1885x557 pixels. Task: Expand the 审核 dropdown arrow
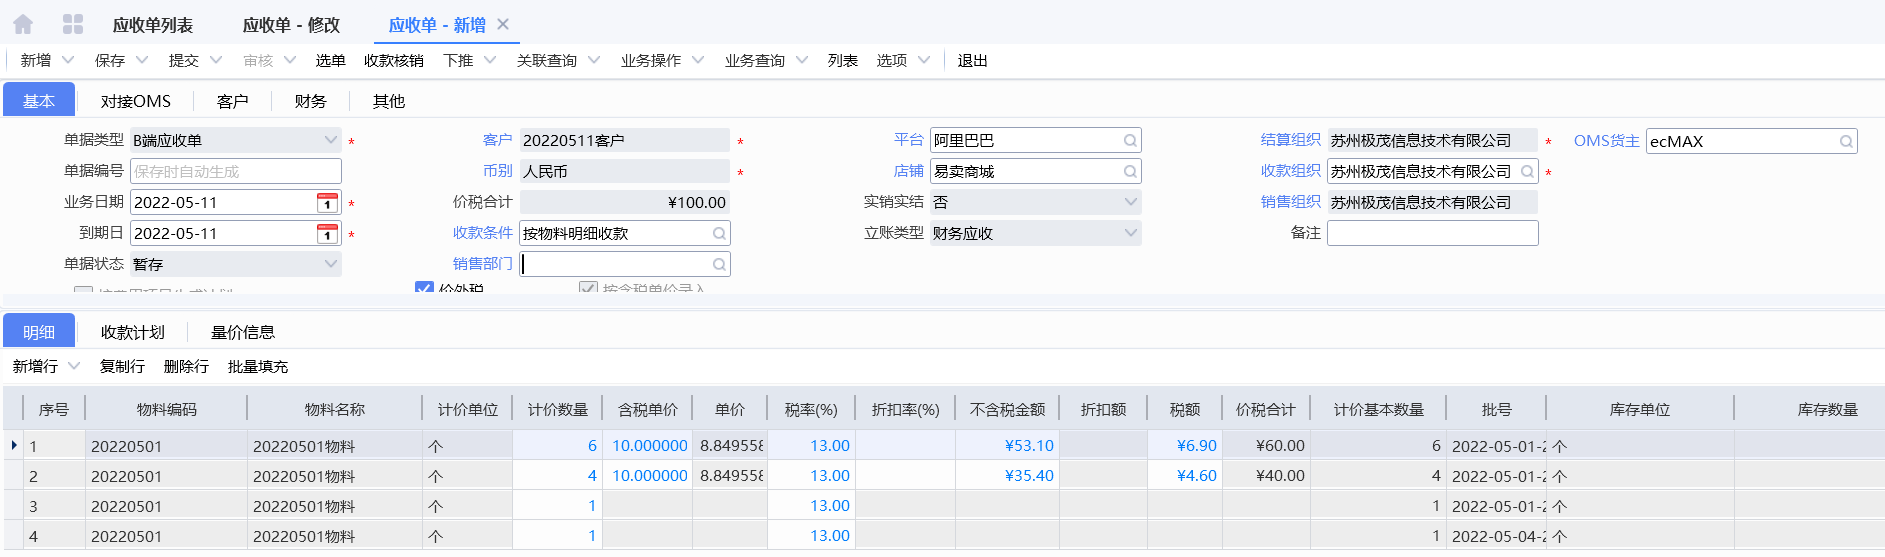290,60
